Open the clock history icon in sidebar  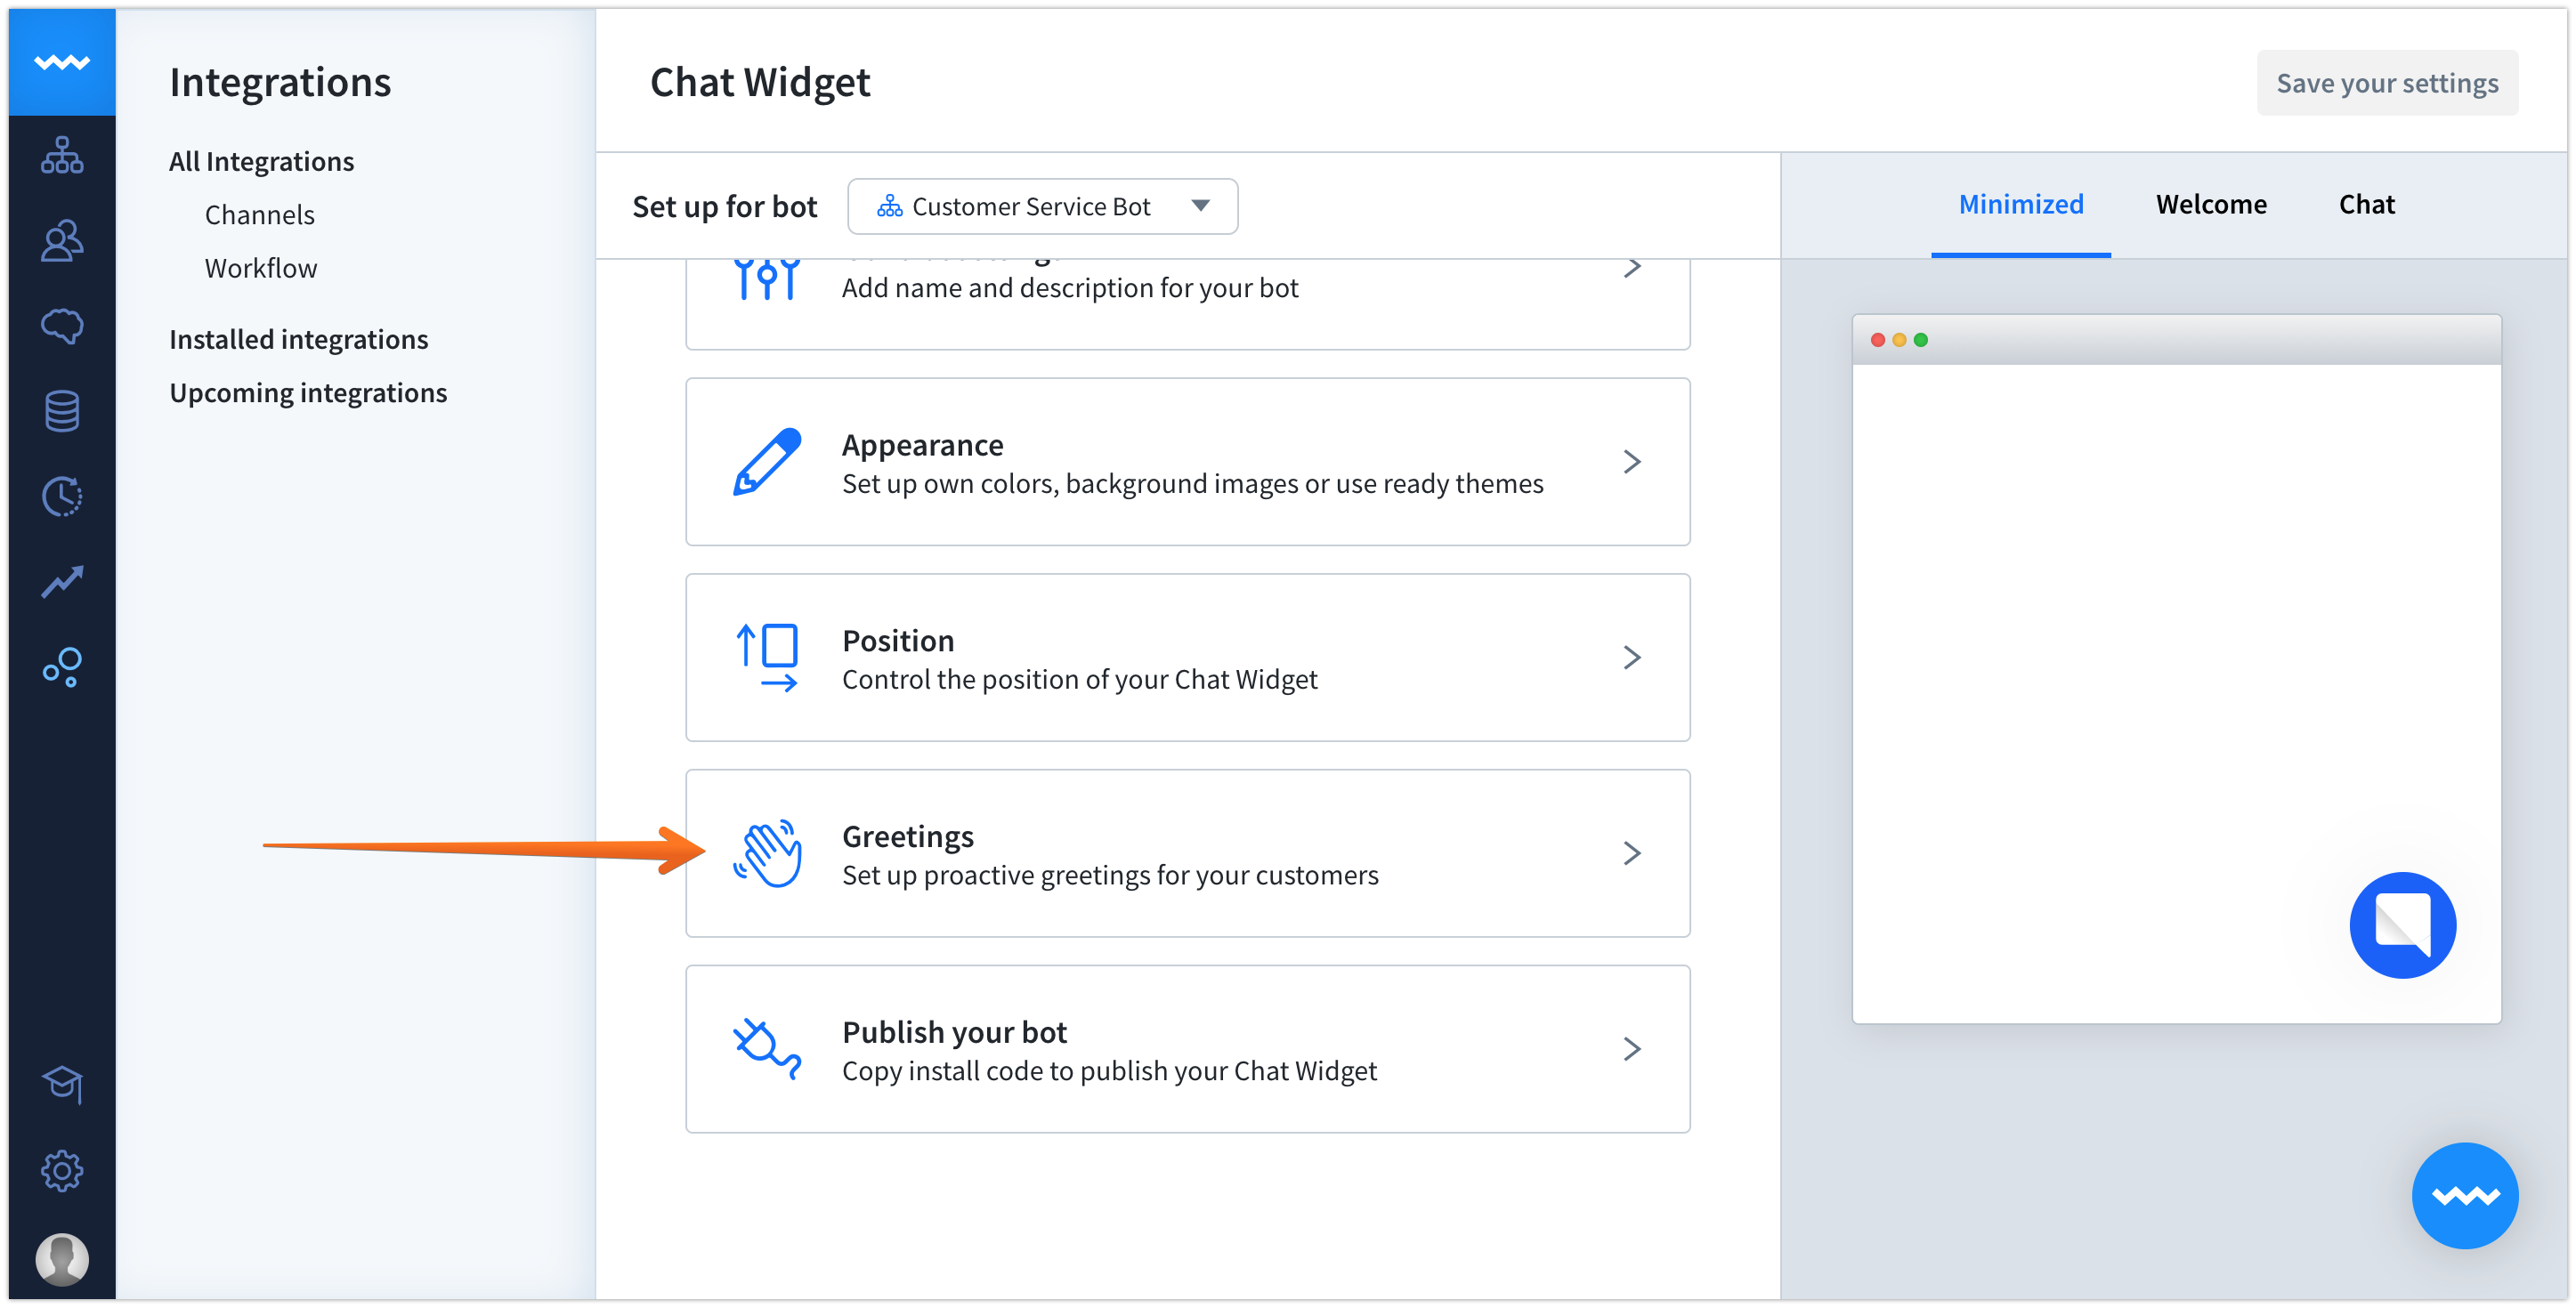[62, 496]
